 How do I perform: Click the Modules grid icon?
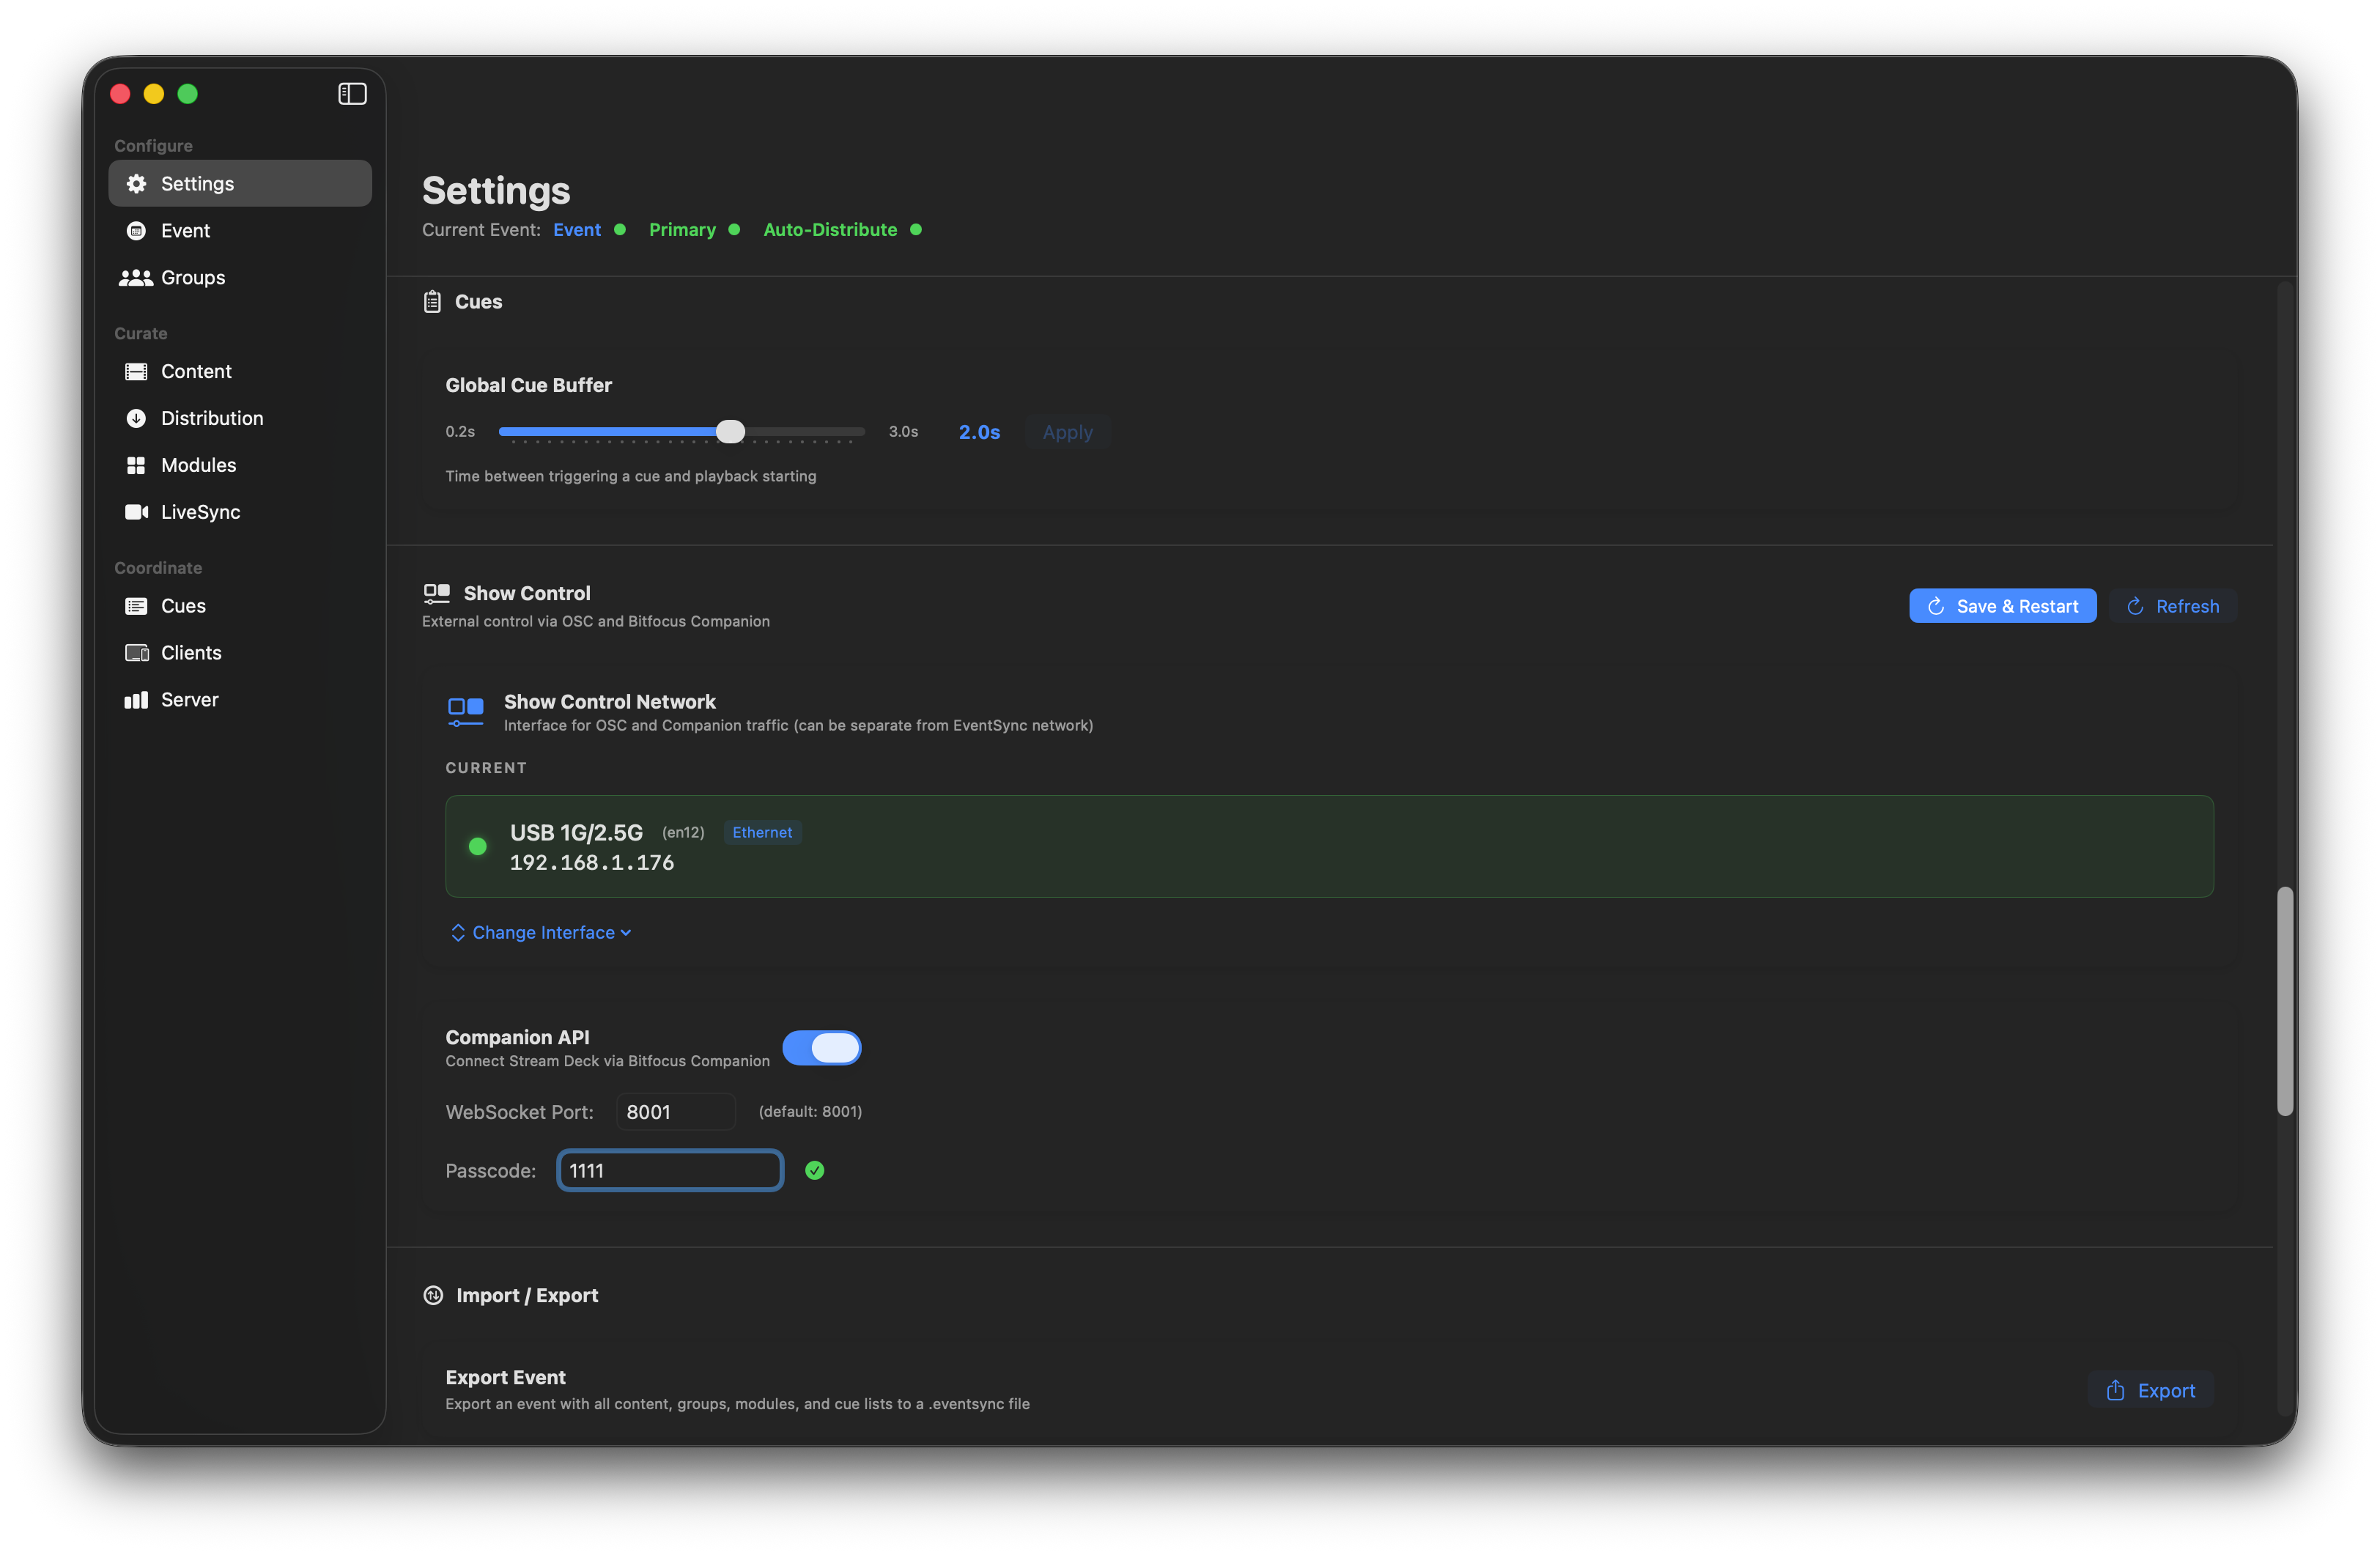pyautogui.click(x=136, y=466)
